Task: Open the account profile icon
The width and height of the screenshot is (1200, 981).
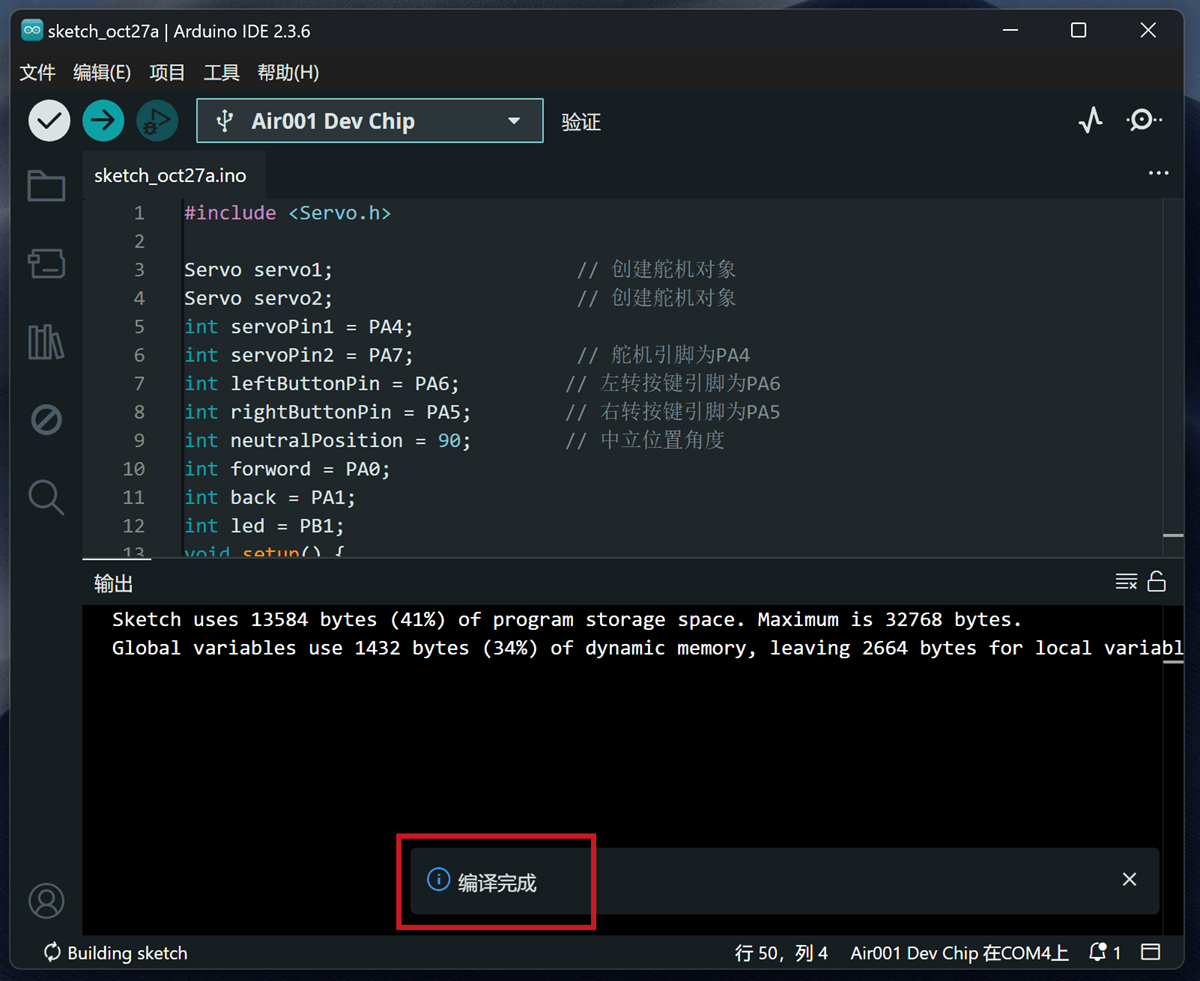Action: tap(46, 901)
